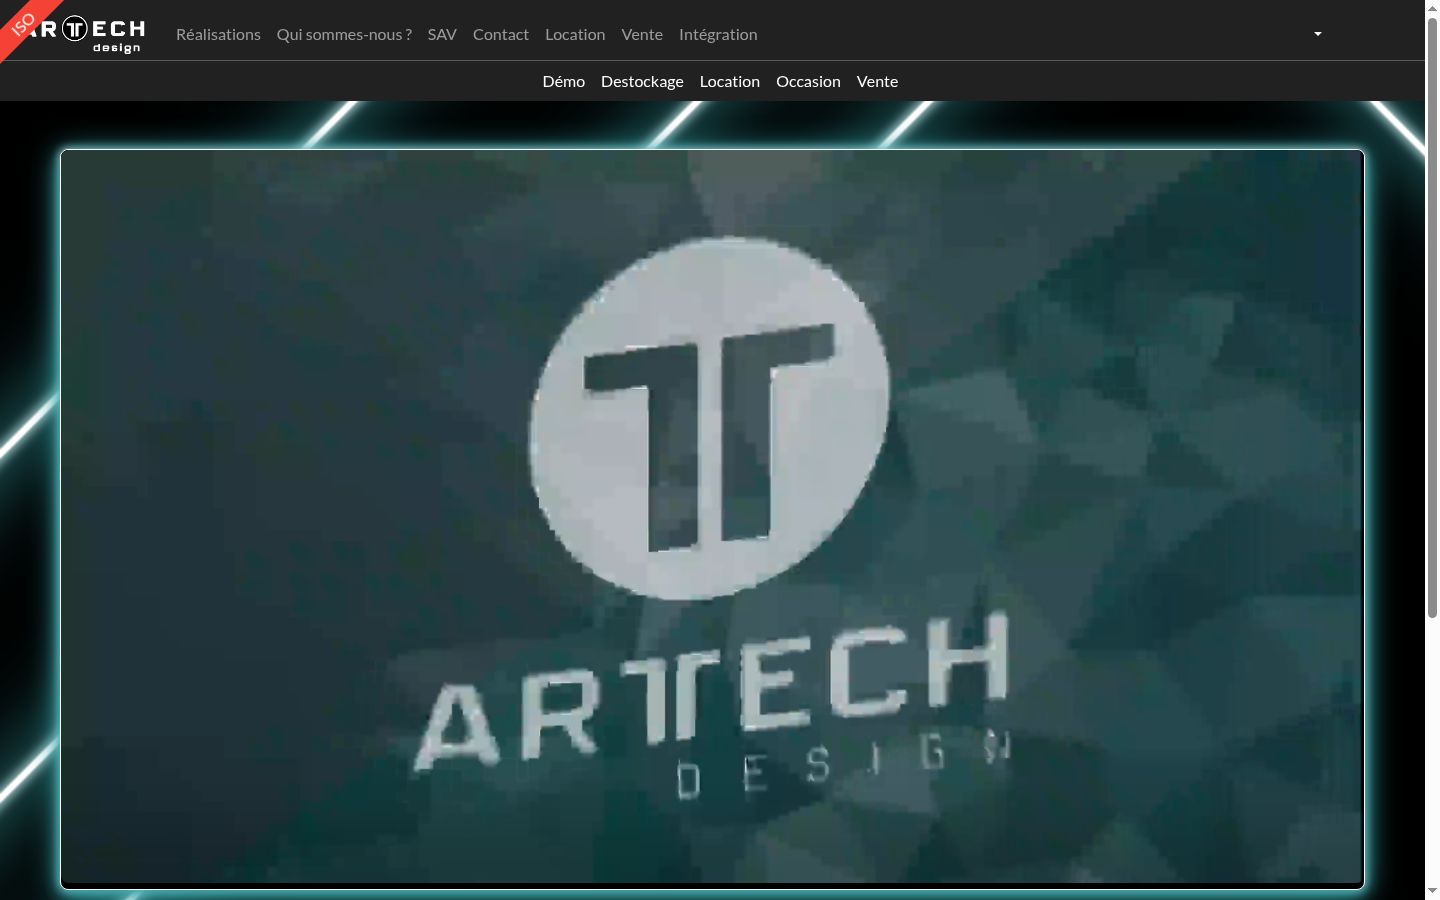Open the Contact page
This screenshot has width=1440, height=900.
[501, 34]
